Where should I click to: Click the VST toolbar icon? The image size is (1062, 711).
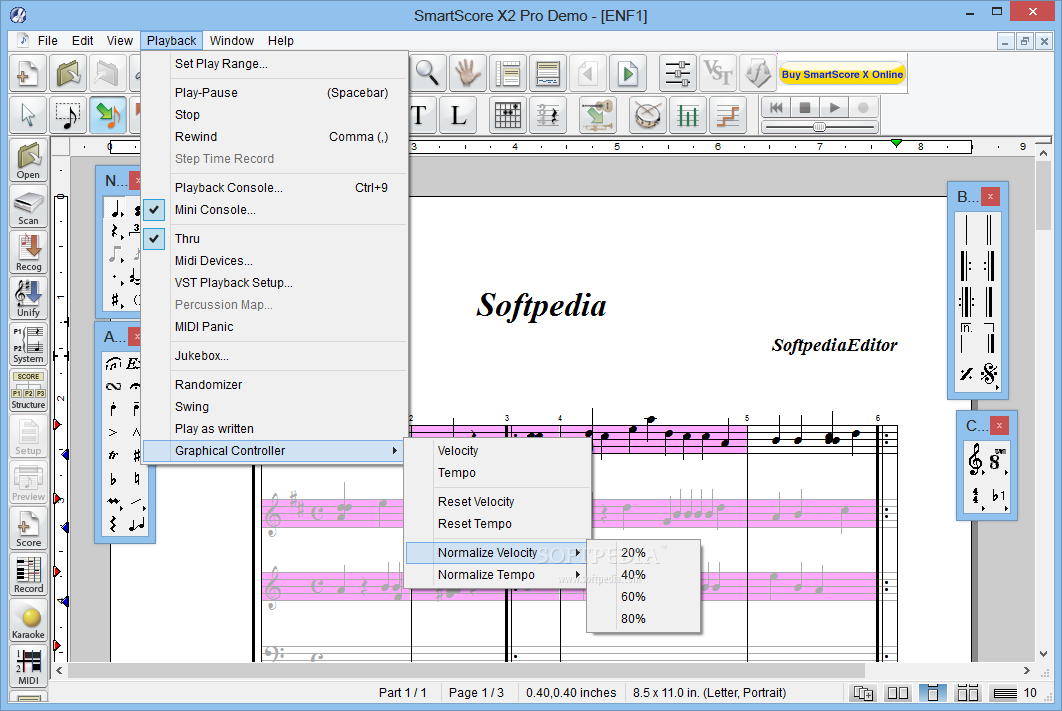(x=717, y=73)
